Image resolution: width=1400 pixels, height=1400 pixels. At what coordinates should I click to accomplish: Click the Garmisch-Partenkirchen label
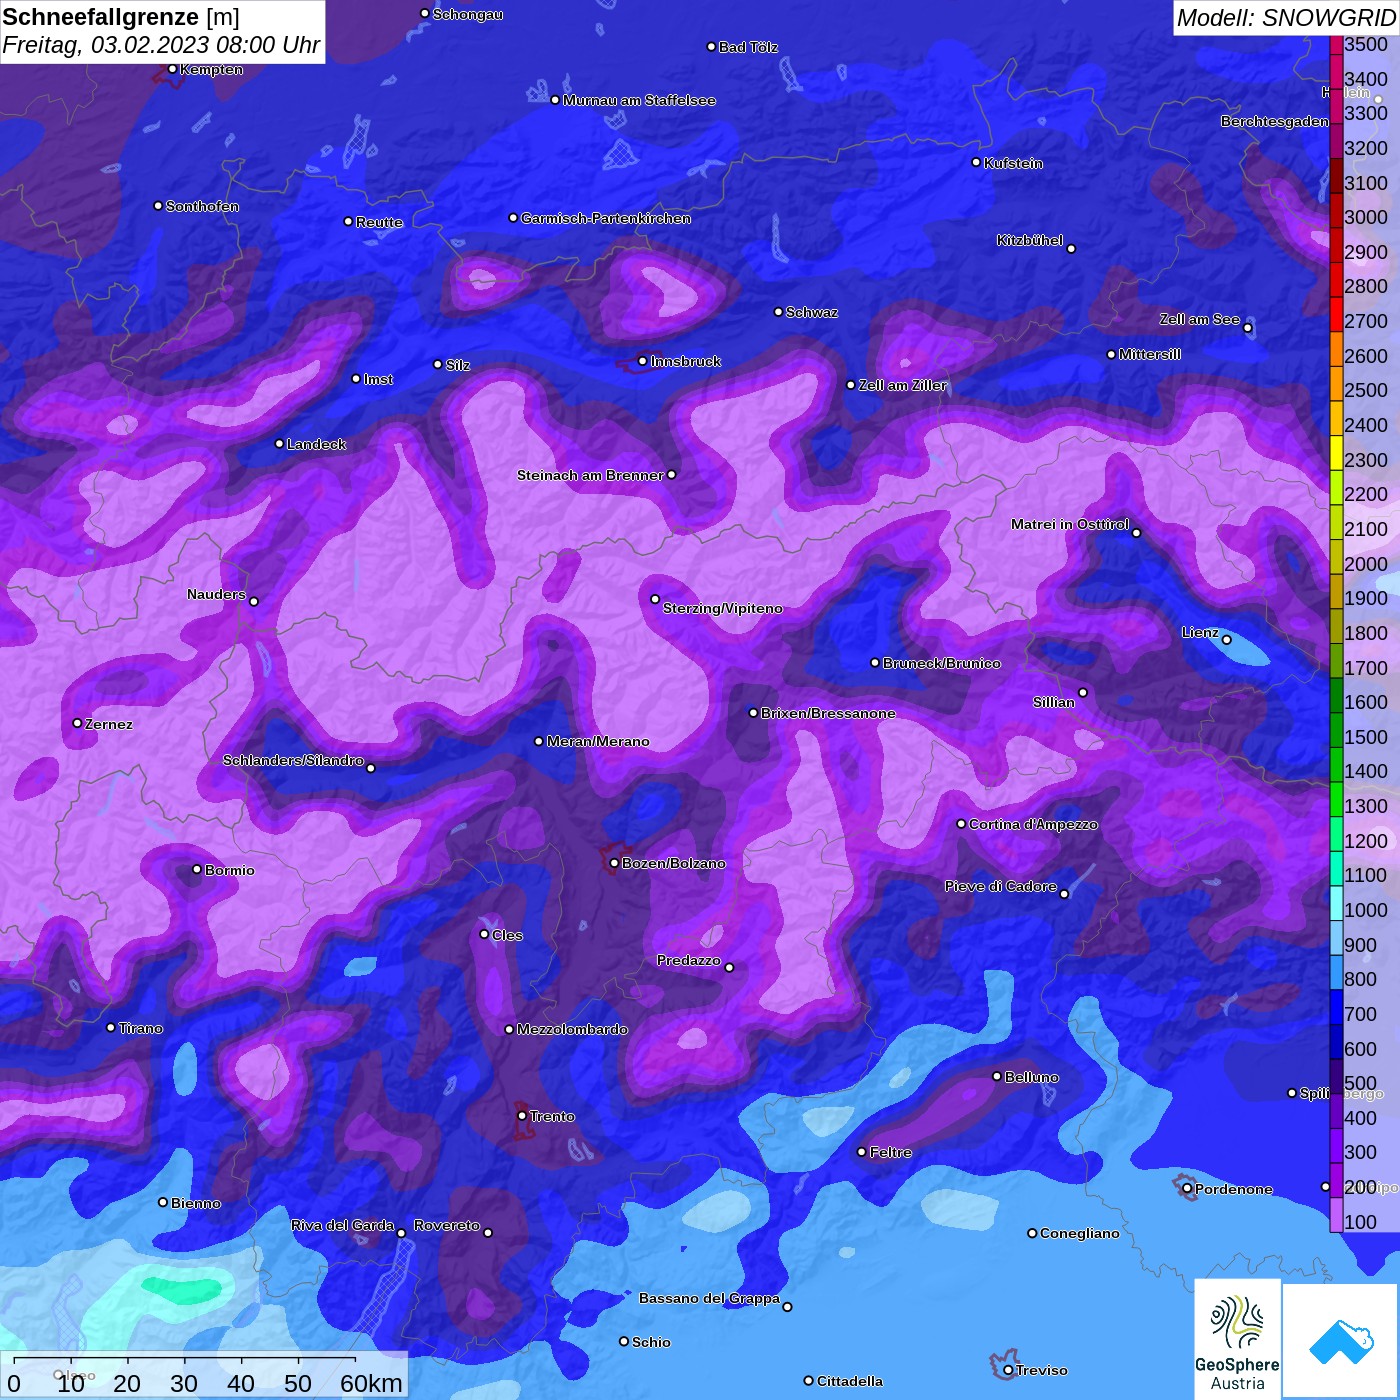606,218
